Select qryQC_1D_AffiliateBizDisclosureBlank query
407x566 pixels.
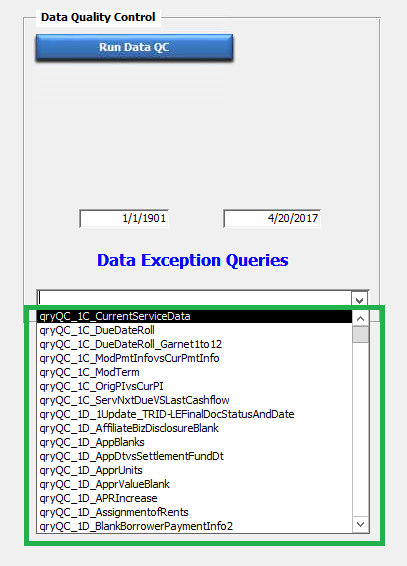194,428
